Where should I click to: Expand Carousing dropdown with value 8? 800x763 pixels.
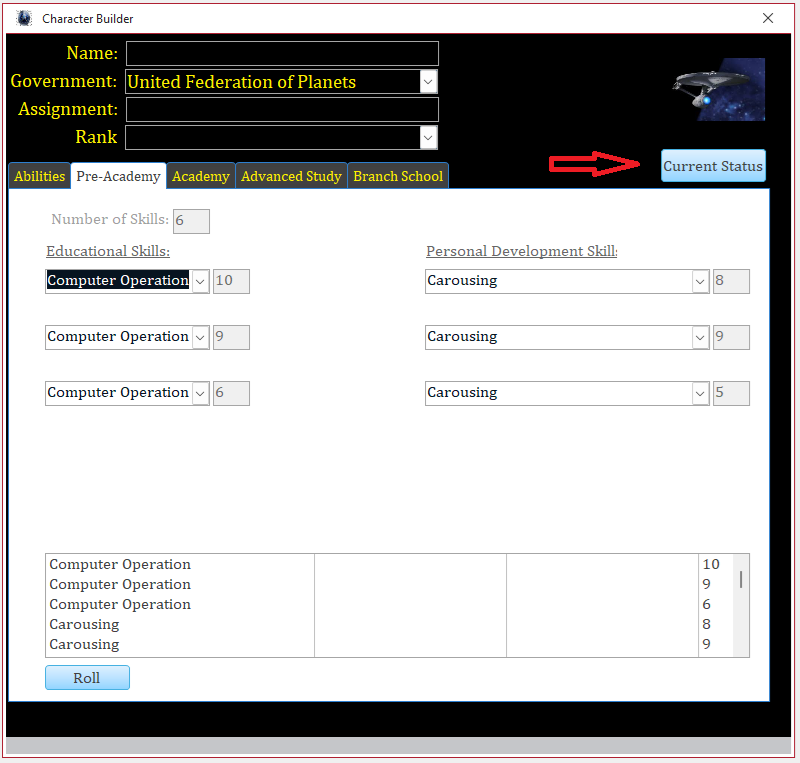click(700, 281)
